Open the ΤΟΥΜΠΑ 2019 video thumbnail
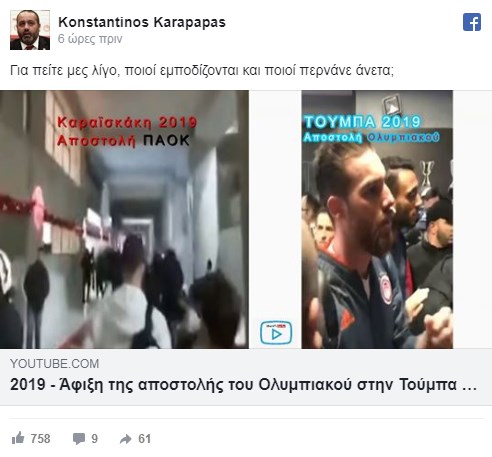 (x=377, y=219)
